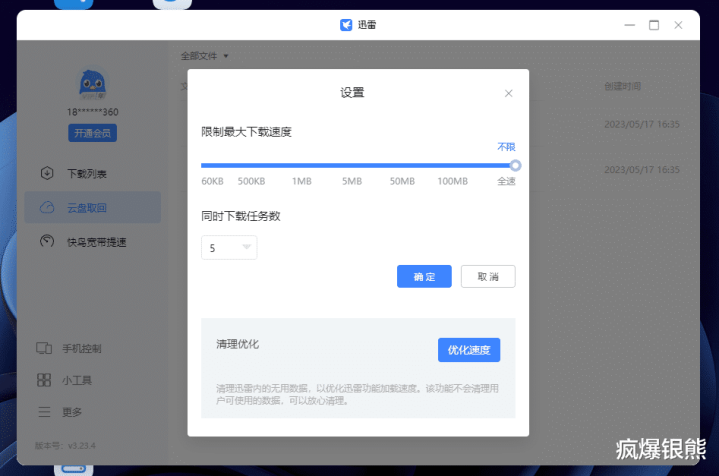
Task: Set speed limit at the 5MB mark
Action: point(352,181)
